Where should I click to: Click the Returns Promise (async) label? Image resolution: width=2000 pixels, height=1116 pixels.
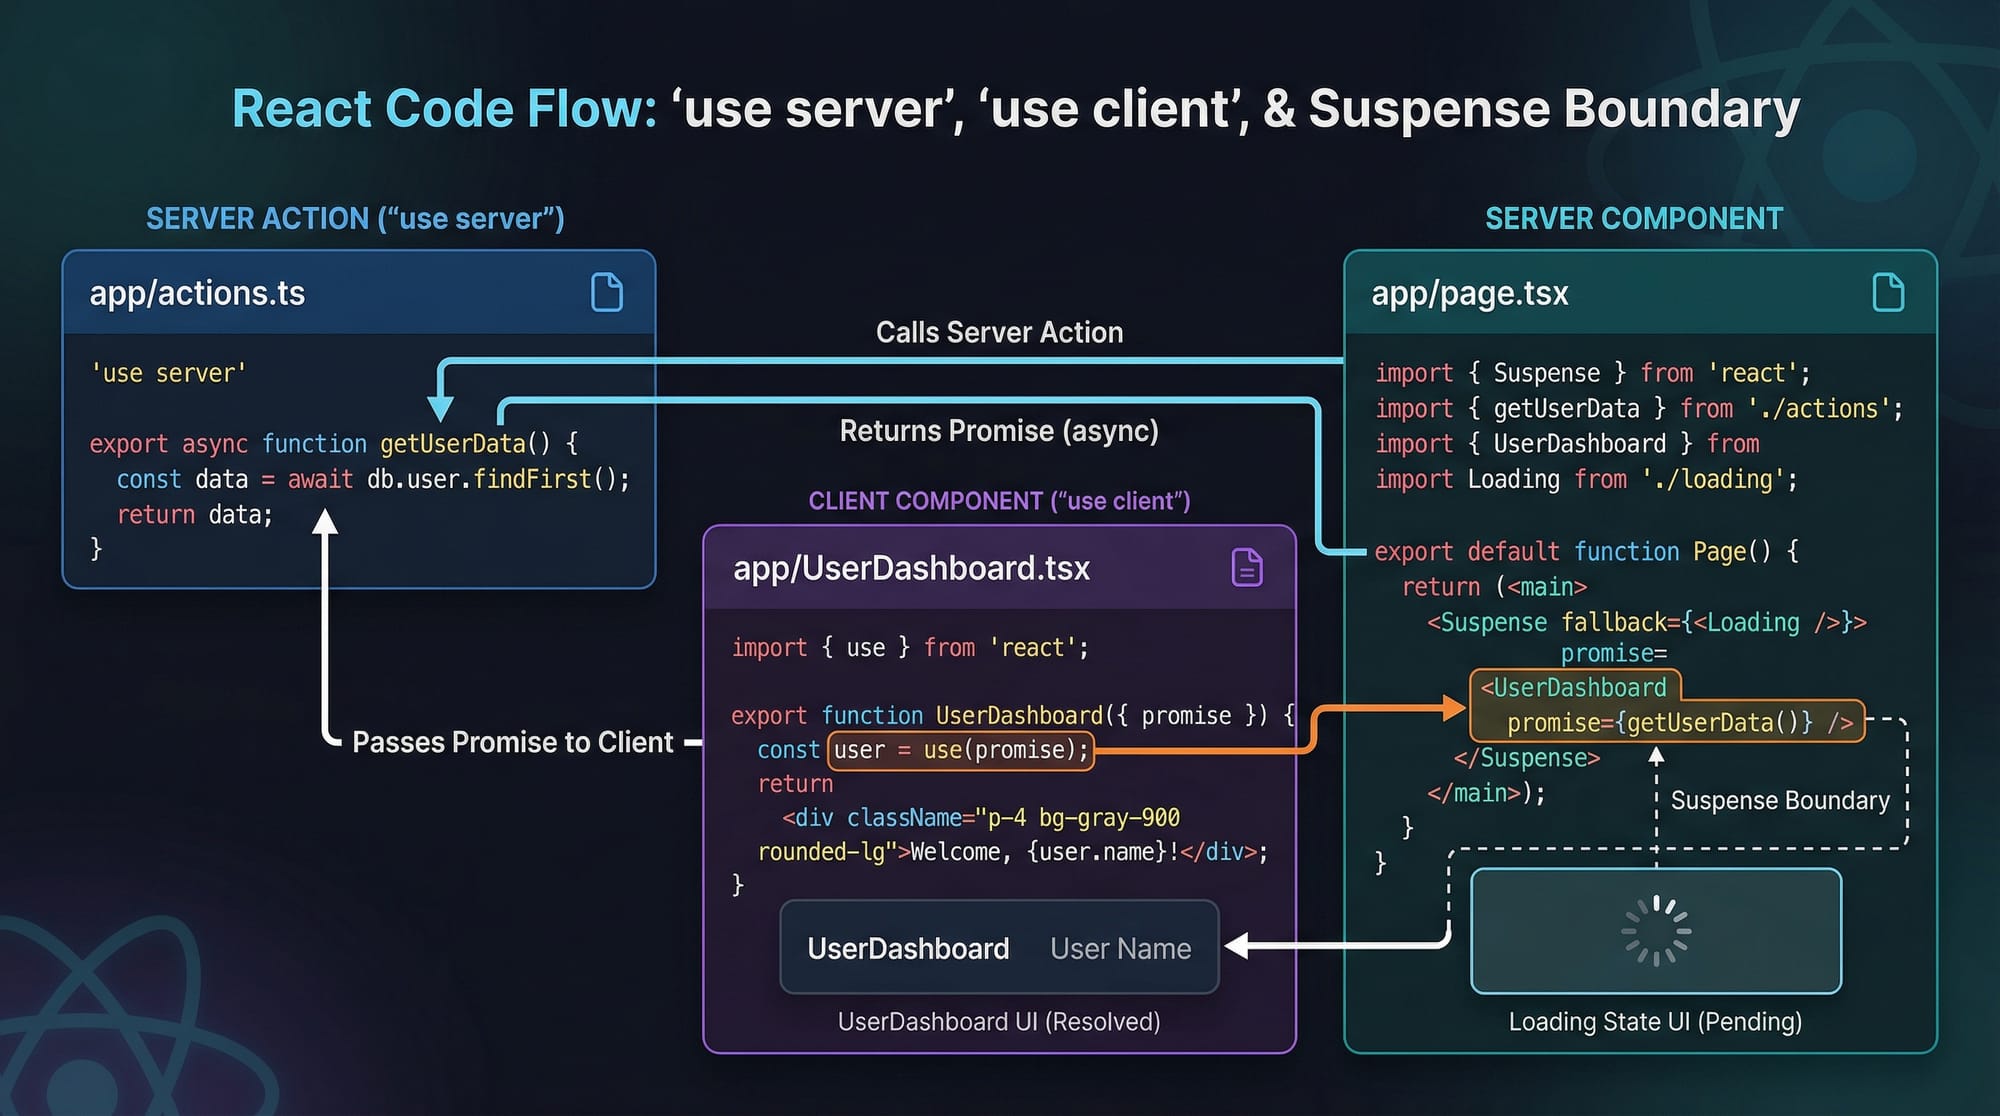pyautogui.click(x=999, y=431)
